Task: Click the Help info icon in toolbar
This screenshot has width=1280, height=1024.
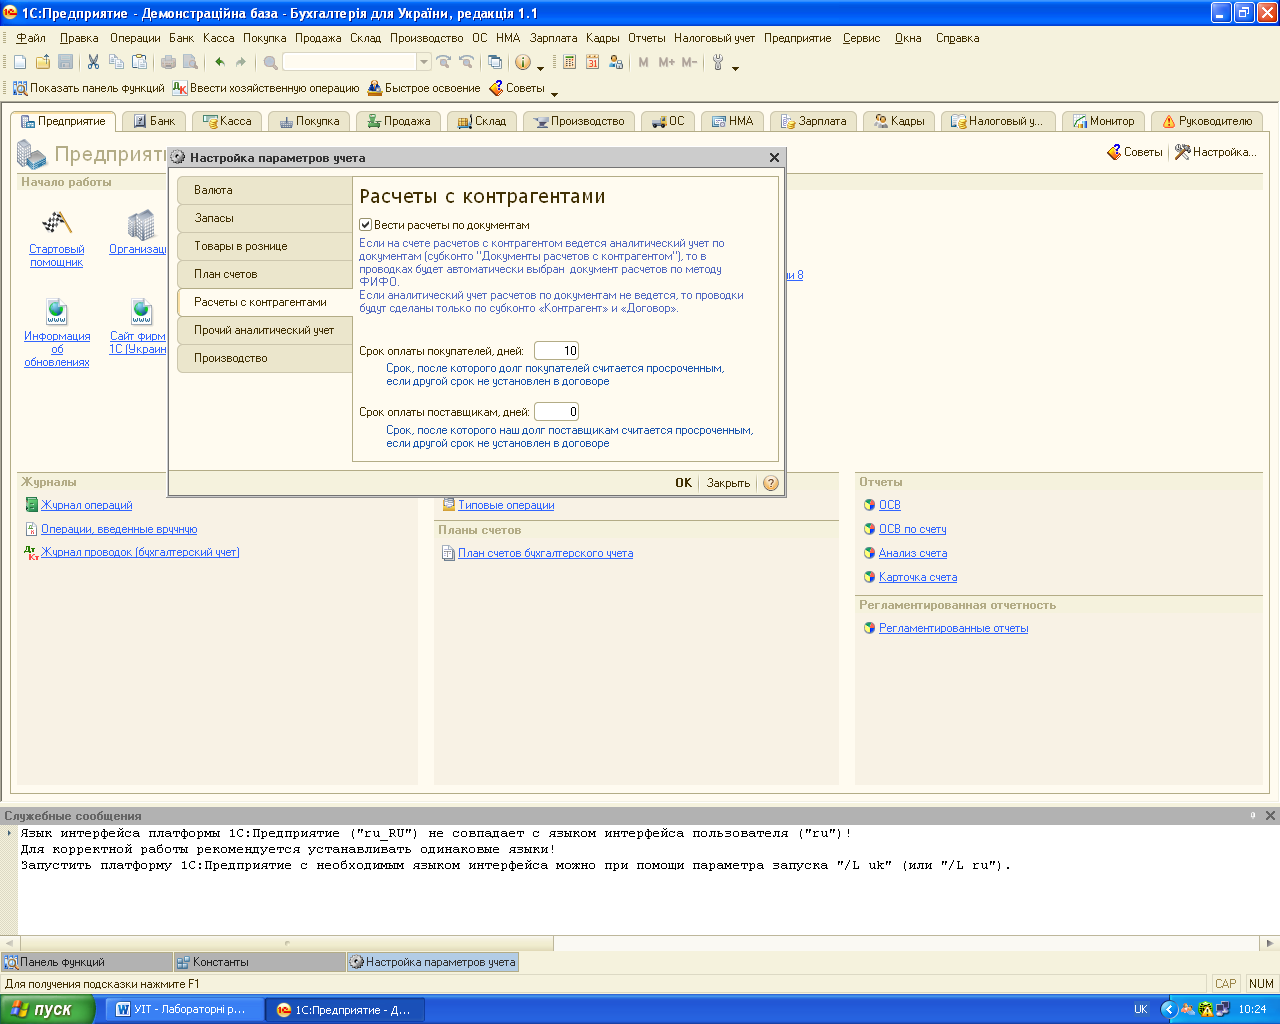Action: pyautogui.click(x=523, y=62)
